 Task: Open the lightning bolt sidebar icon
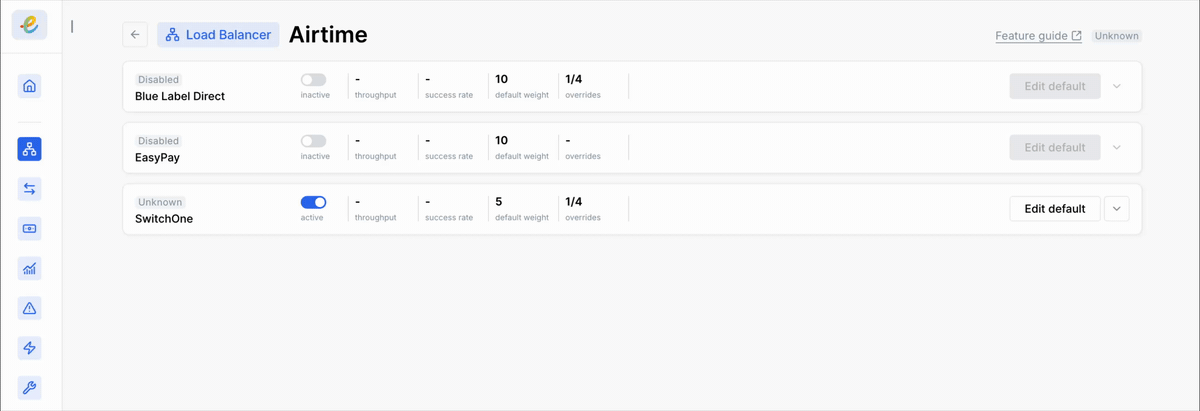(x=29, y=348)
